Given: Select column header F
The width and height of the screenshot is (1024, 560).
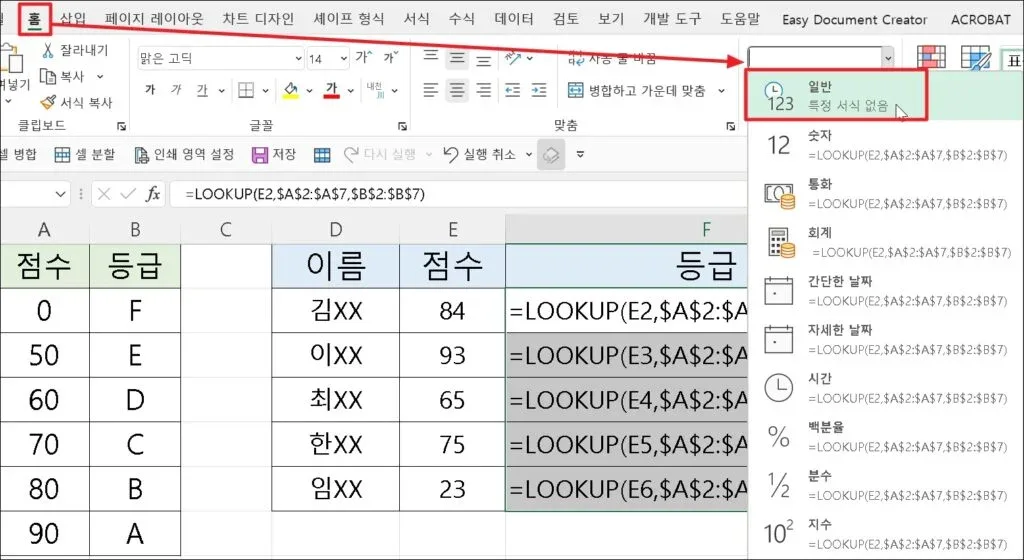Looking at the screenshot, I should point(705,229).
